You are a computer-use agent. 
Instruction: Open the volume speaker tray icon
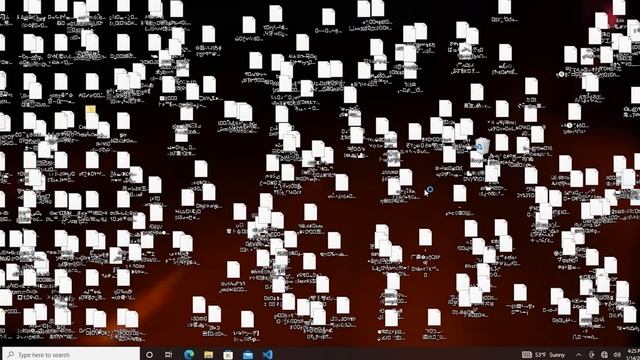[617, 355]
